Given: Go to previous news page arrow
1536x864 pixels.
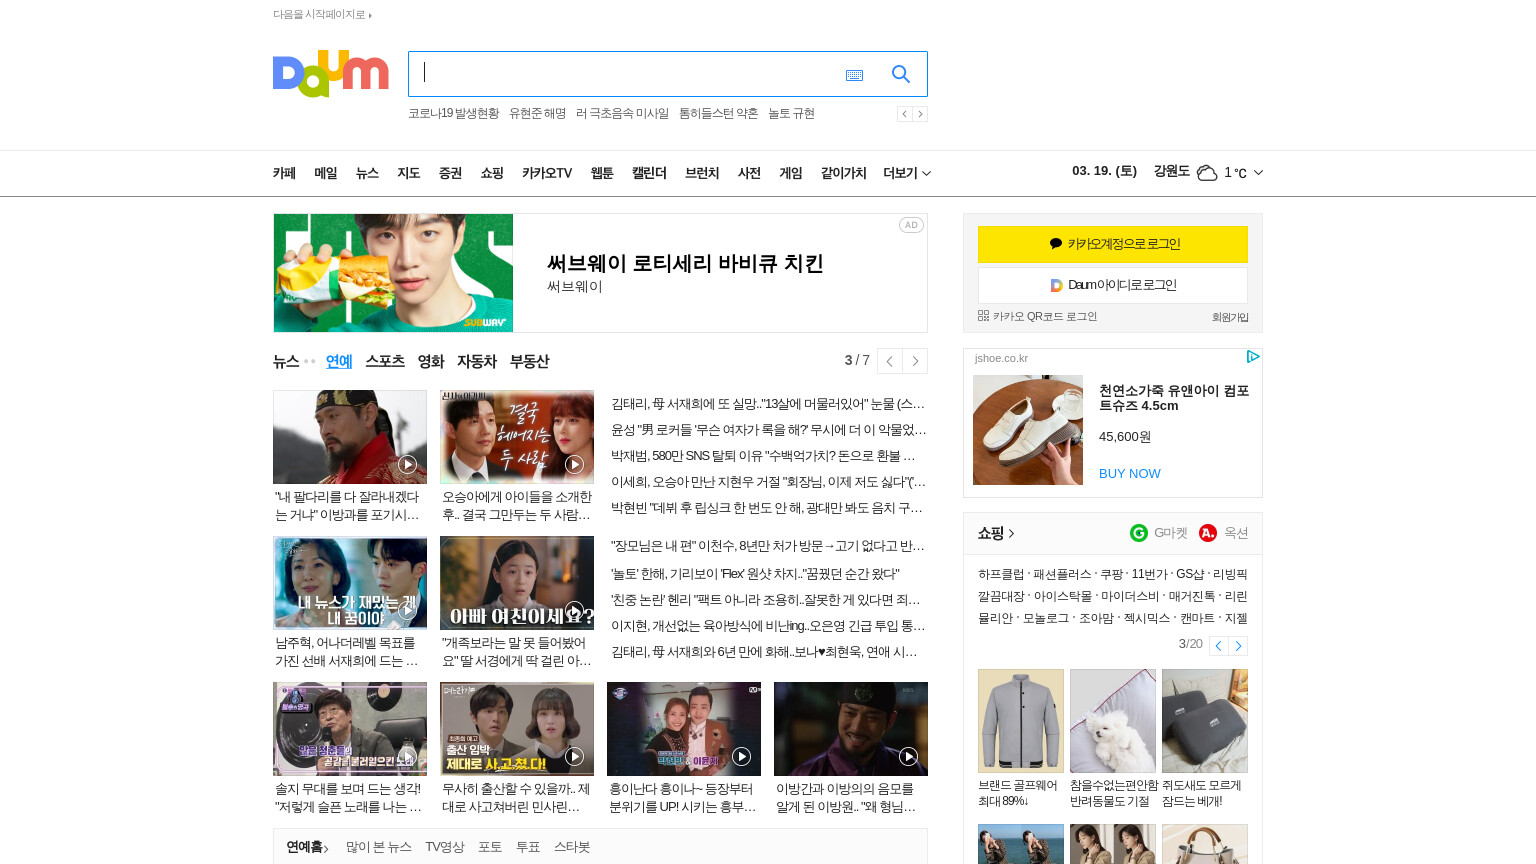Looking at the screenshot, I should coord(889,361).
